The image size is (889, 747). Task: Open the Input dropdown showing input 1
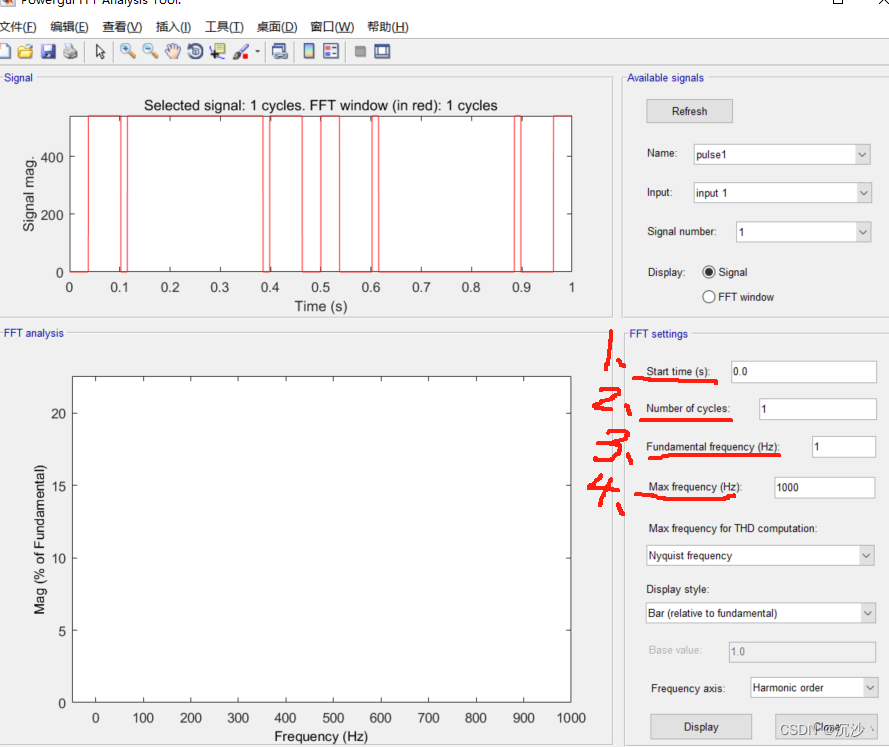pos(782,193)
